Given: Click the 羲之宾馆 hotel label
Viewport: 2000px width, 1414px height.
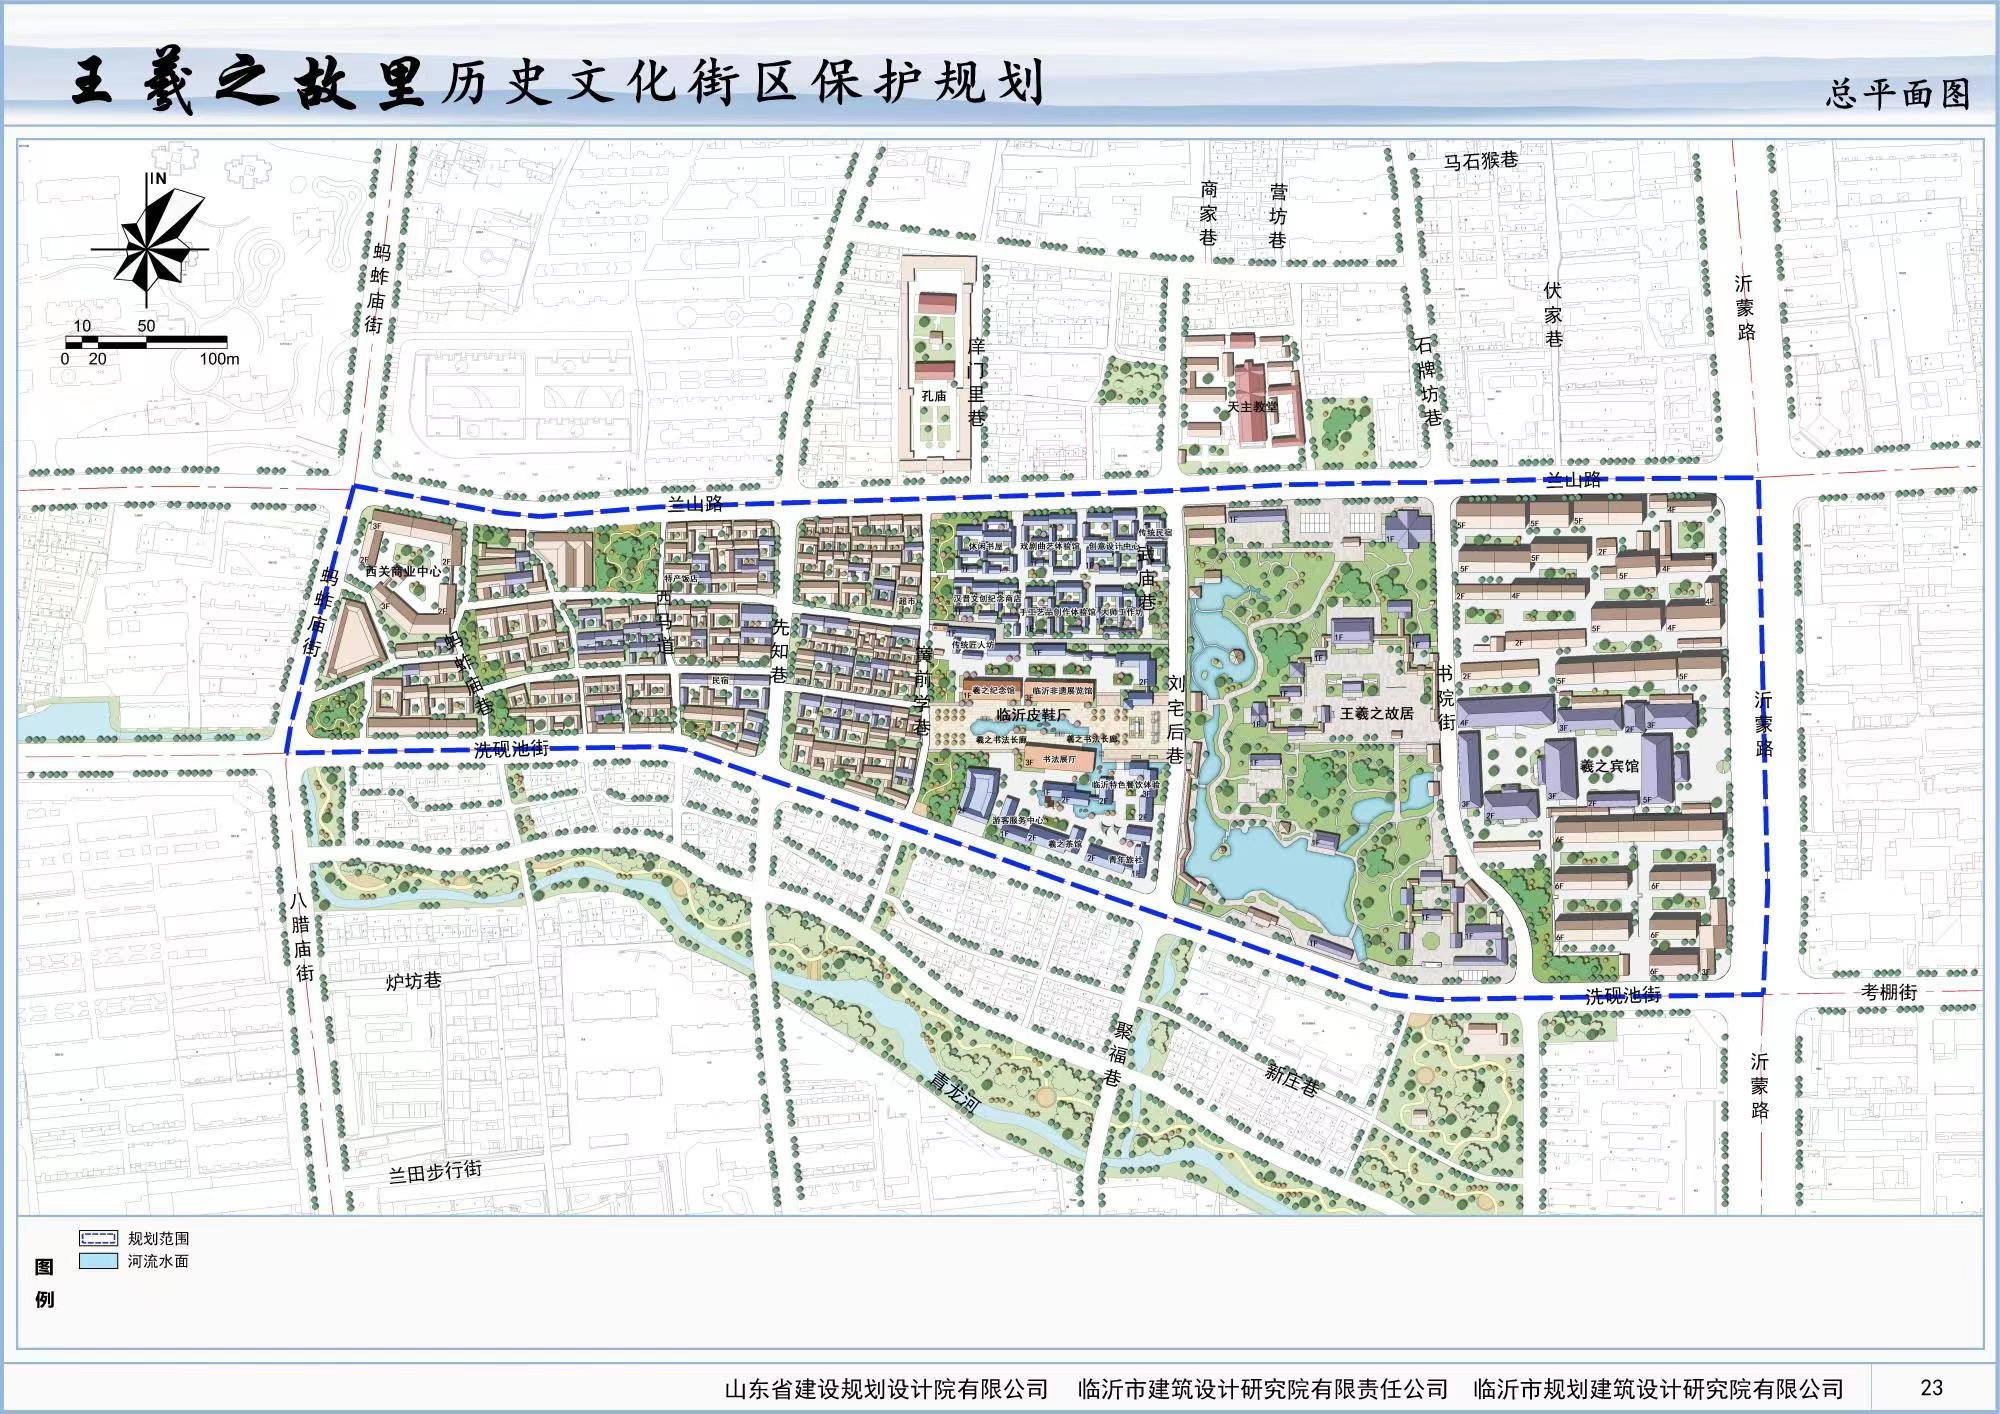Looking at the screenshot, I should point(1608,766).
